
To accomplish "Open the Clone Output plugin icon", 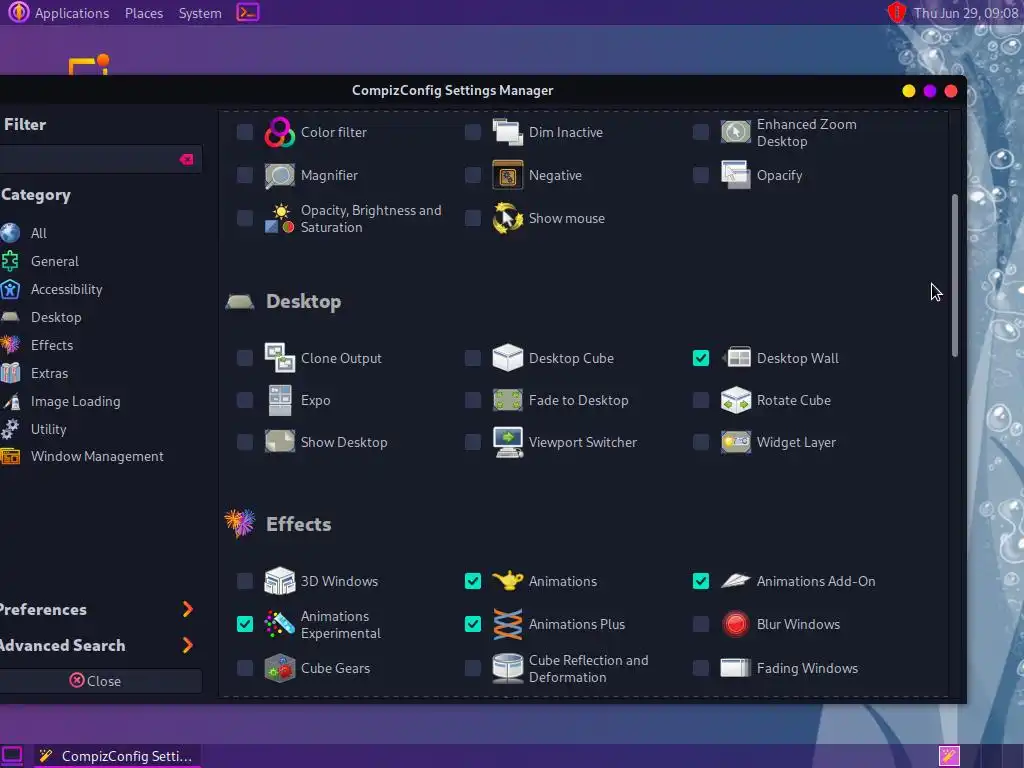I will (280, 359).
